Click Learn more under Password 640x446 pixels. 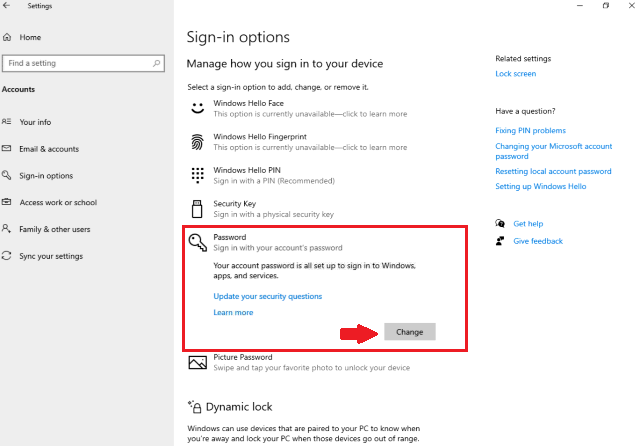tap(233, 313)
